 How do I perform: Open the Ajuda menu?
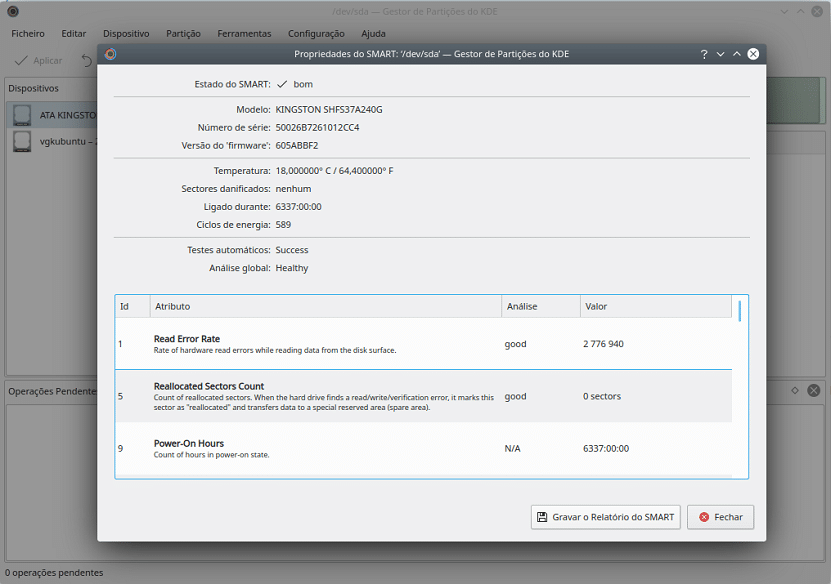point(373,33)
